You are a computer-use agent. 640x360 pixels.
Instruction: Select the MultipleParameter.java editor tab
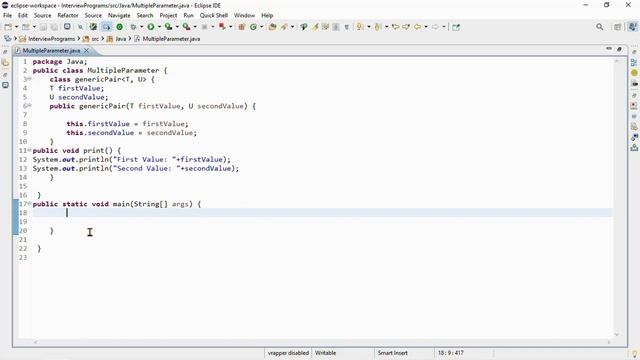pos(51,51)
